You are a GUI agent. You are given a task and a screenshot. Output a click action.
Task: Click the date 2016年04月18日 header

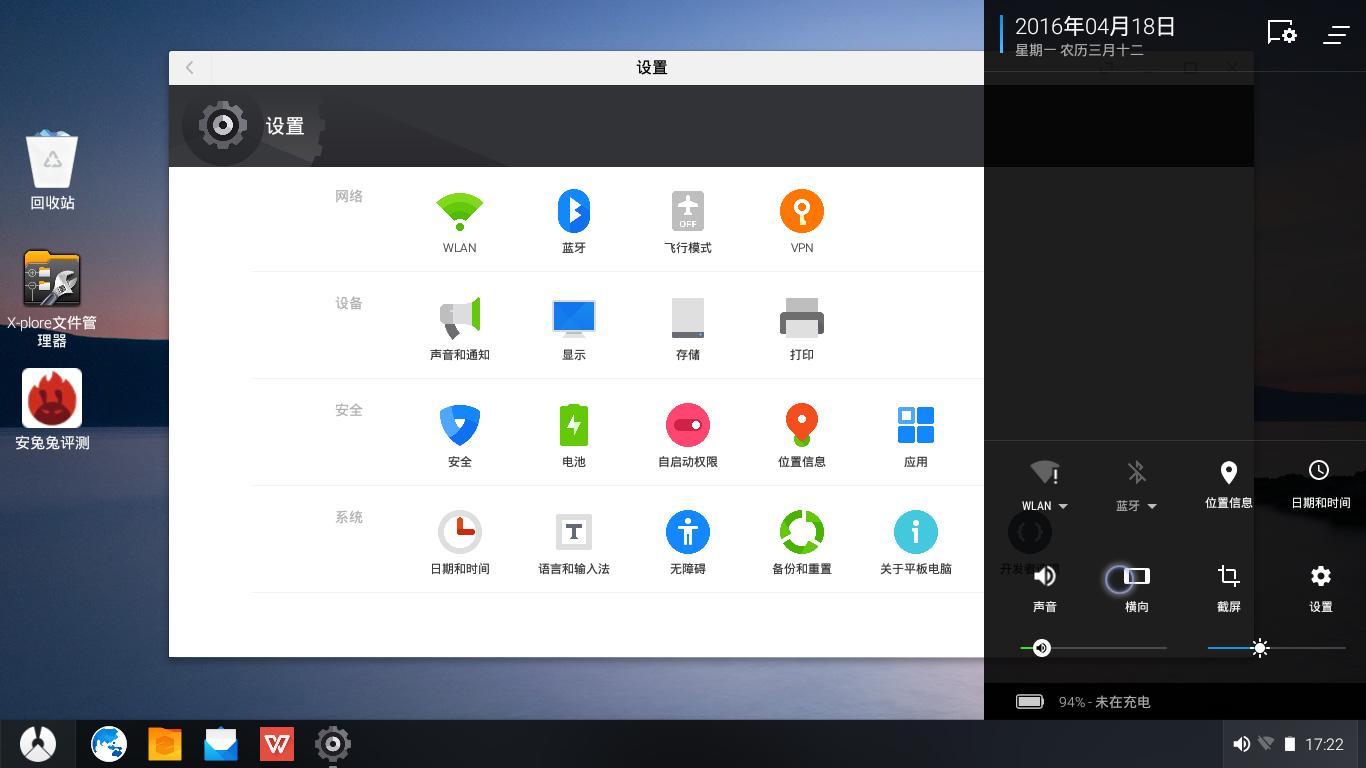(x=1095, y=27)
